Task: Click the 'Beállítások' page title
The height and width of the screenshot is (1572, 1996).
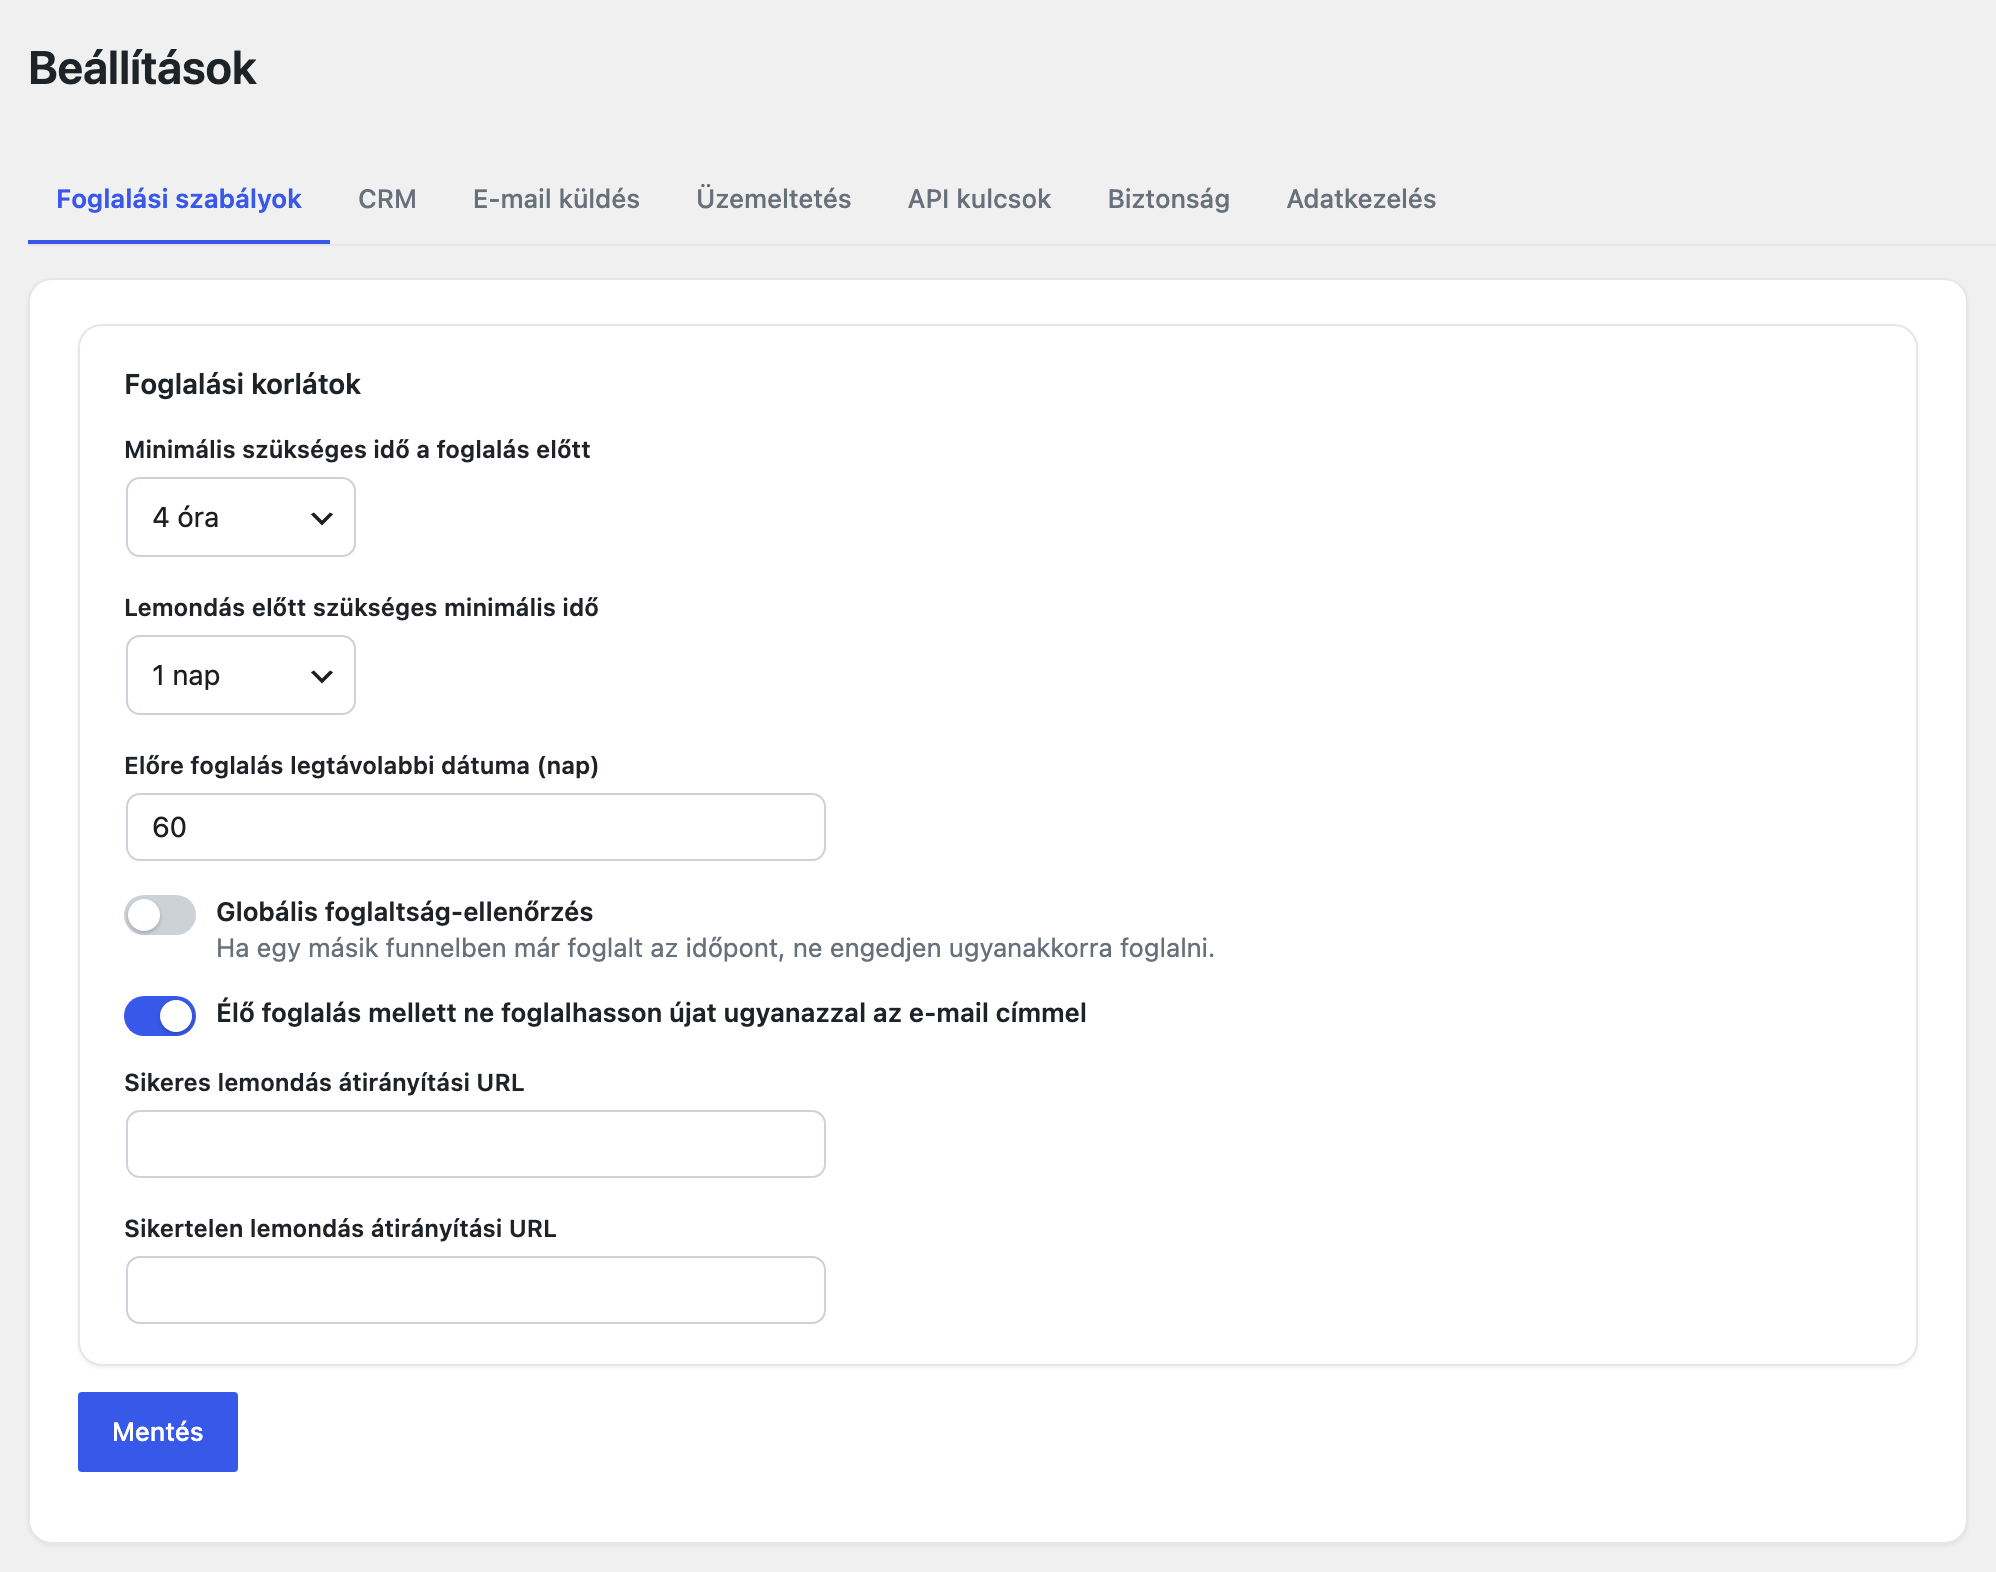Action: click(x=142, y=68)
